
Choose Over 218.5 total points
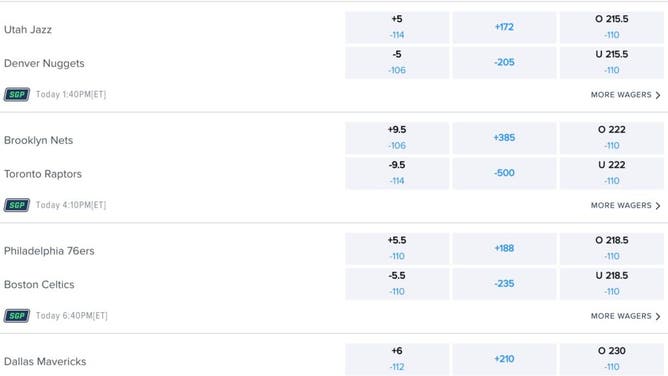[x=612, y=249]
